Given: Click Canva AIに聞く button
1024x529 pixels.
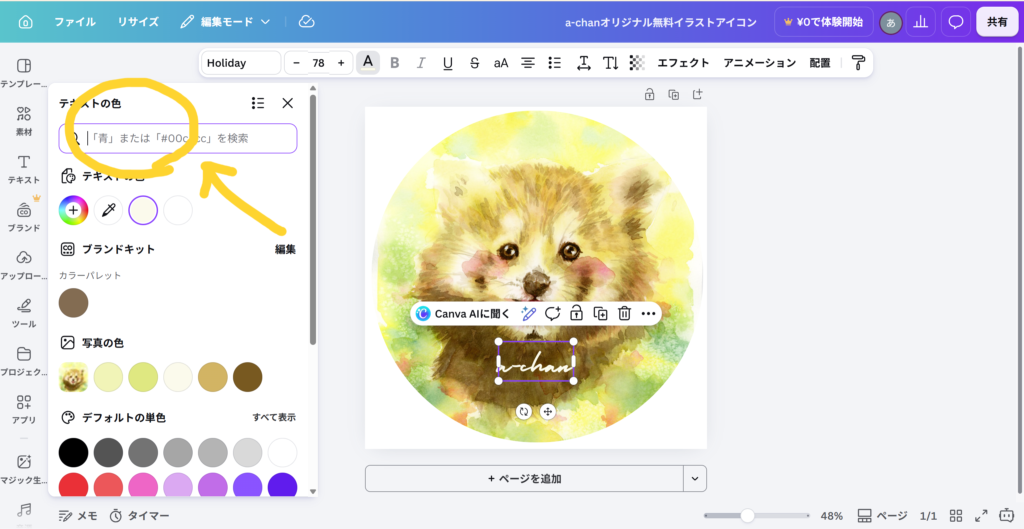Looking at the screenshot, I should pos(463,313).
